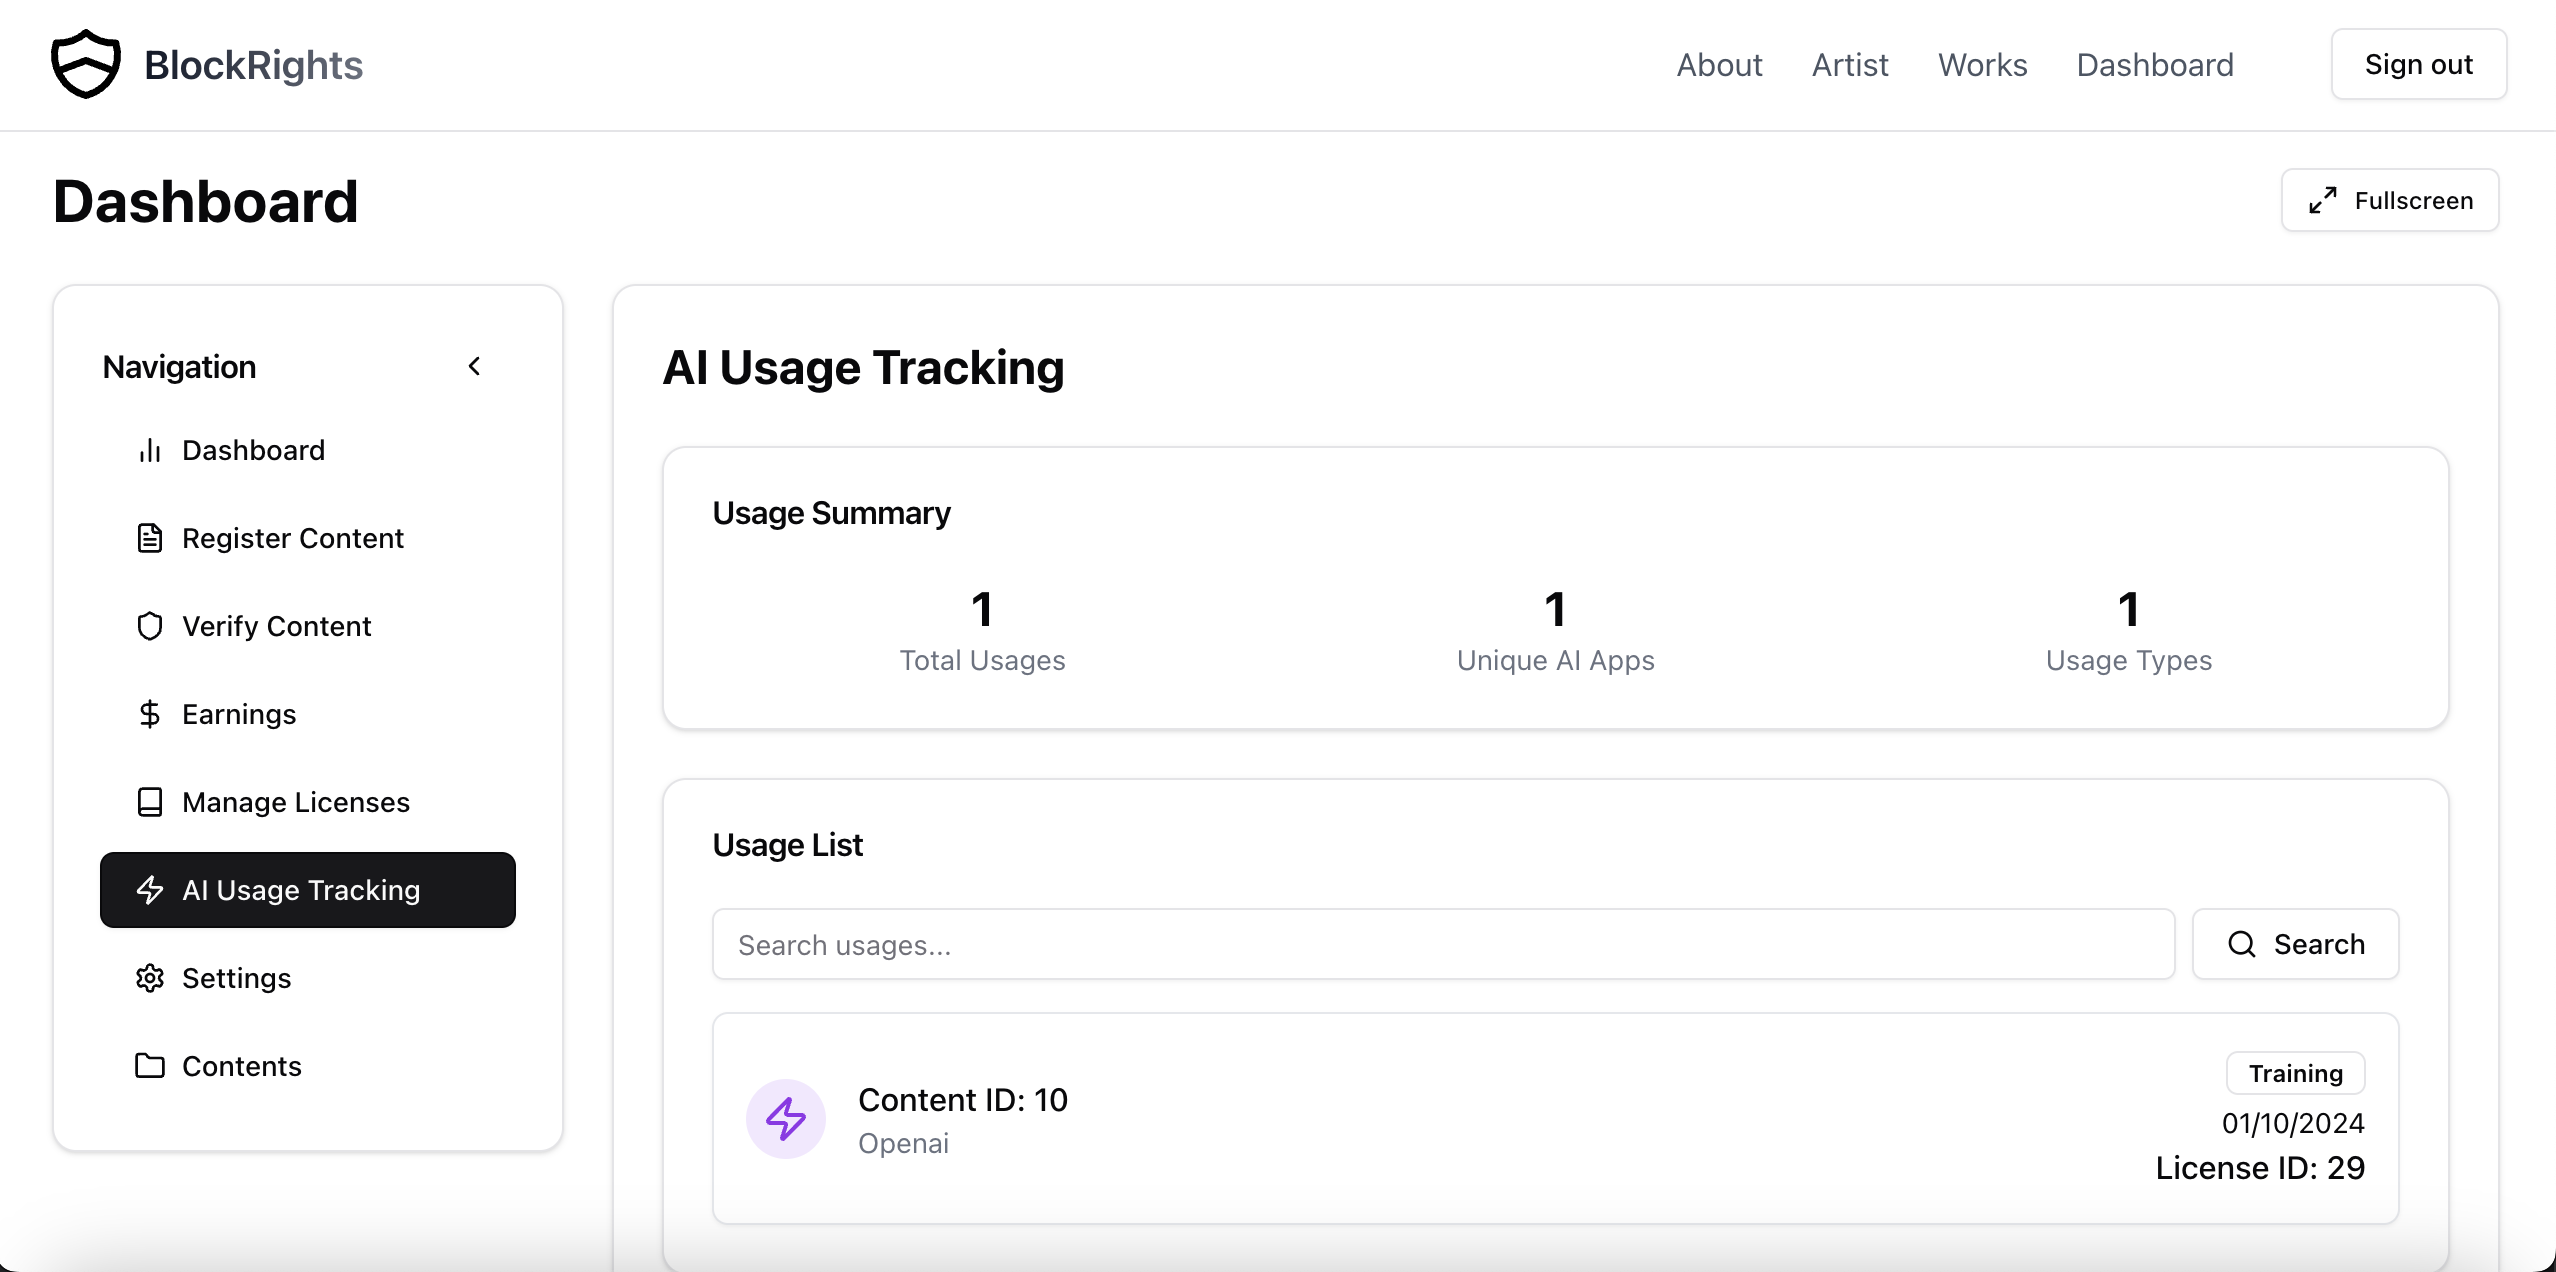This screenshot has width=2556, height=1272.
Task: Click the Register Content document icon
Action: point(150,538)
